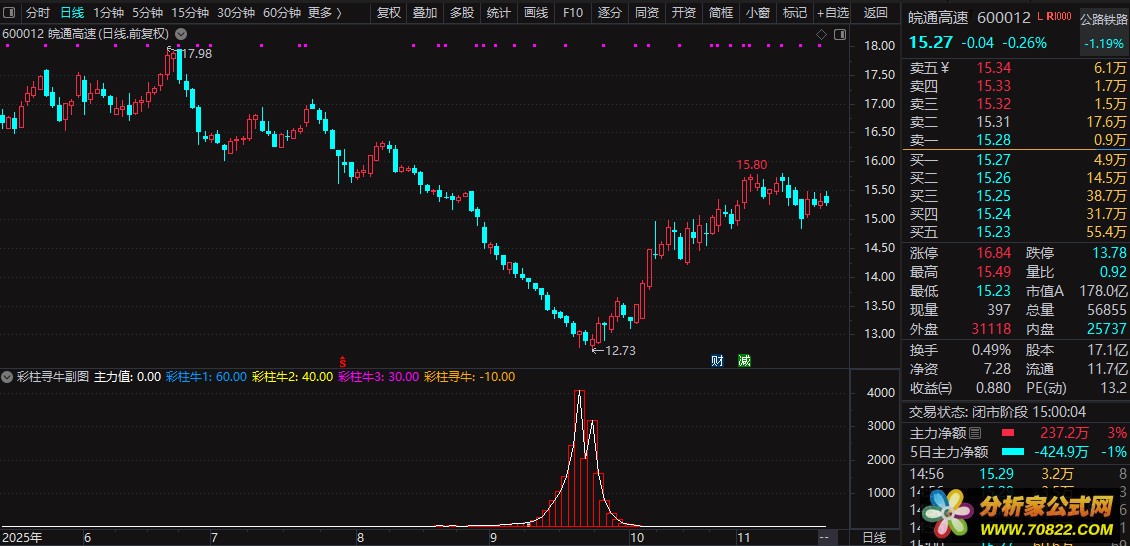Click the 日线 period label at bottom-right
1130x546 pixels.
(873, 537)
